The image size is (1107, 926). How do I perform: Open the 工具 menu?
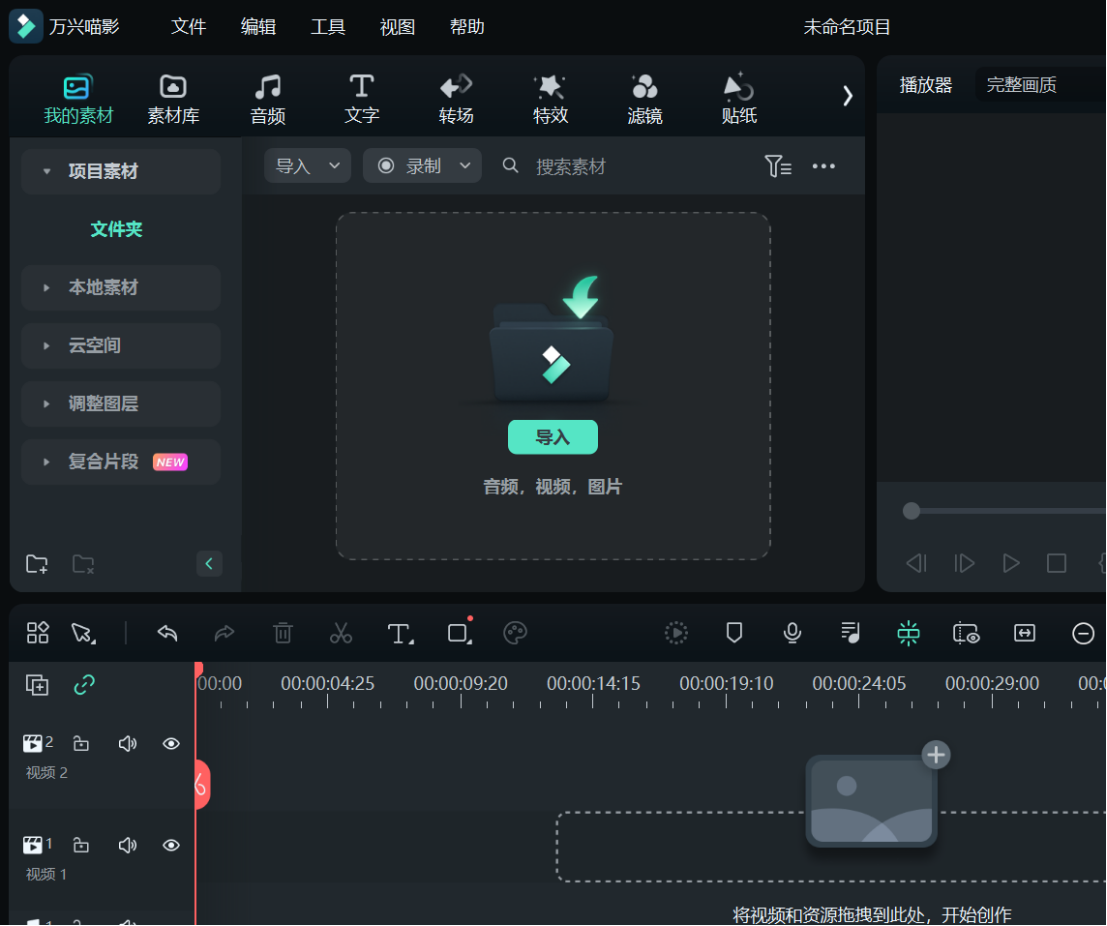coord(327,27)
